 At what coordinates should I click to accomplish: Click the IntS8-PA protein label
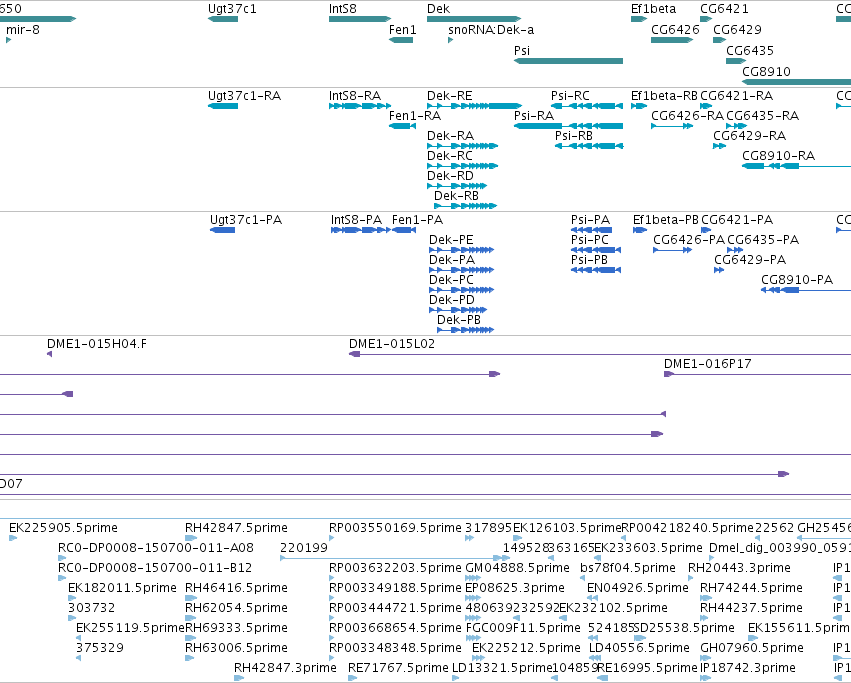(x=357, y=220)
